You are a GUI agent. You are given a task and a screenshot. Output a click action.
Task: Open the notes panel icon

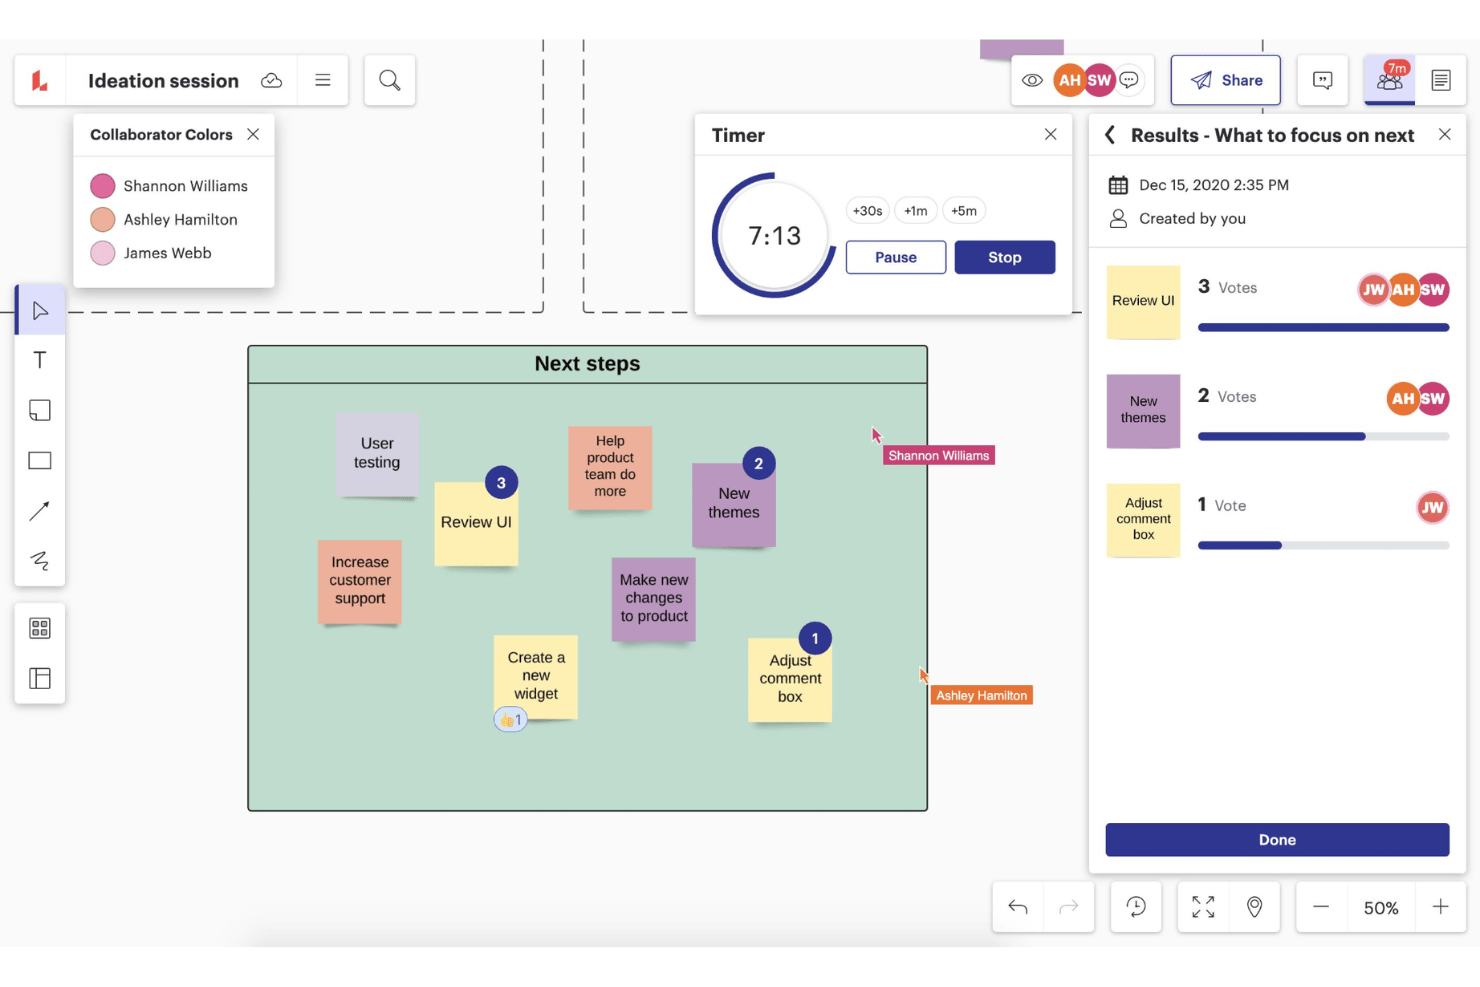1441,80
